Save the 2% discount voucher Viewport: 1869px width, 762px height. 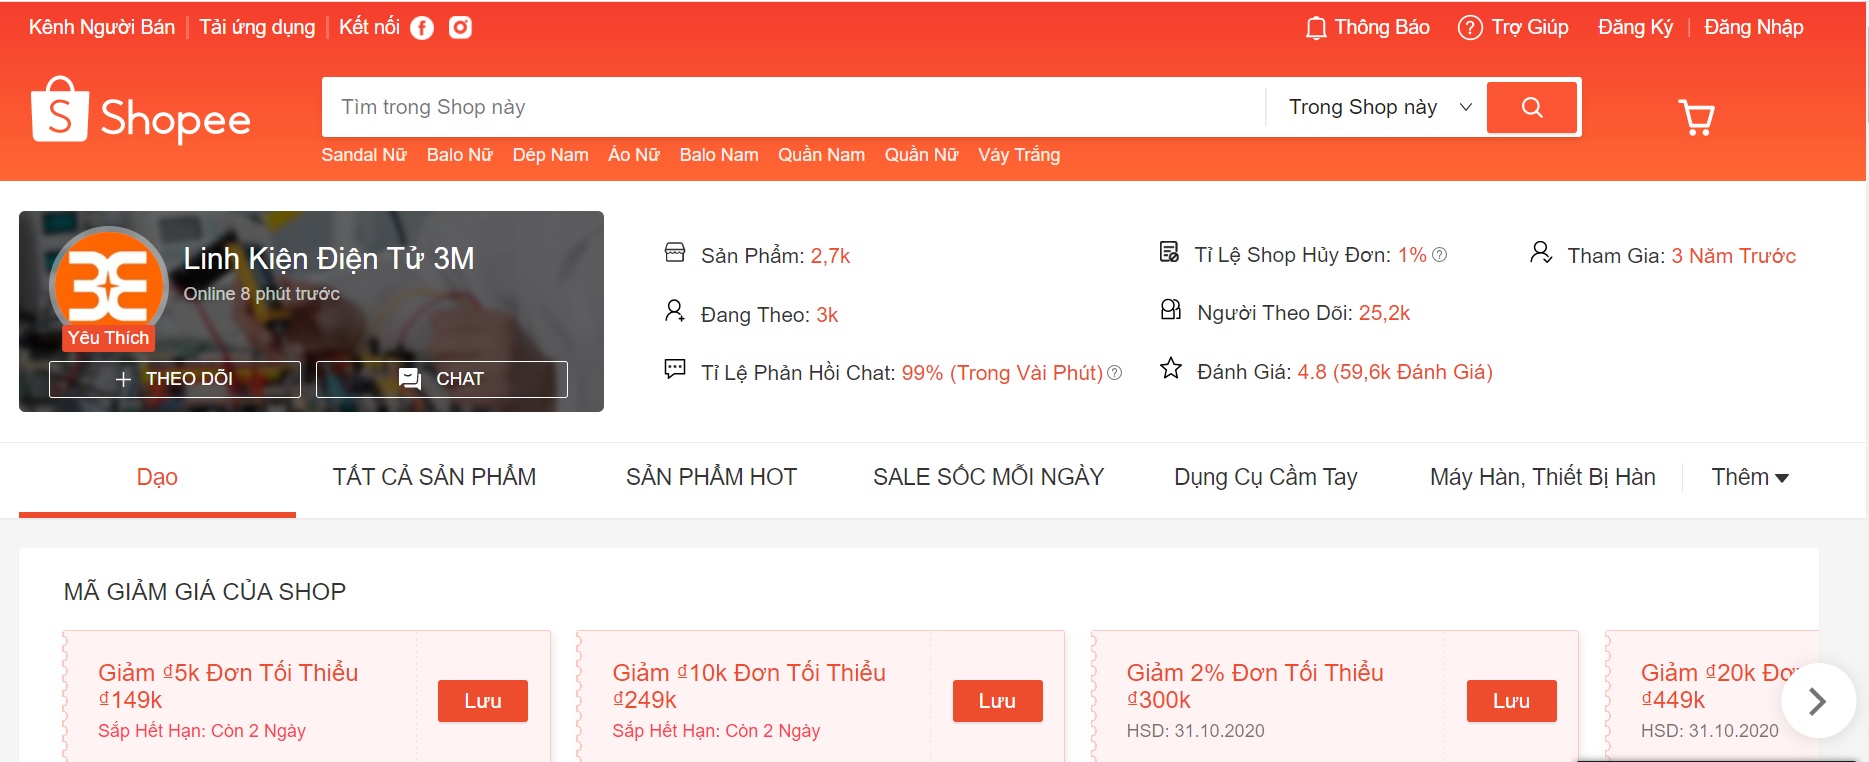(1511, 701)
